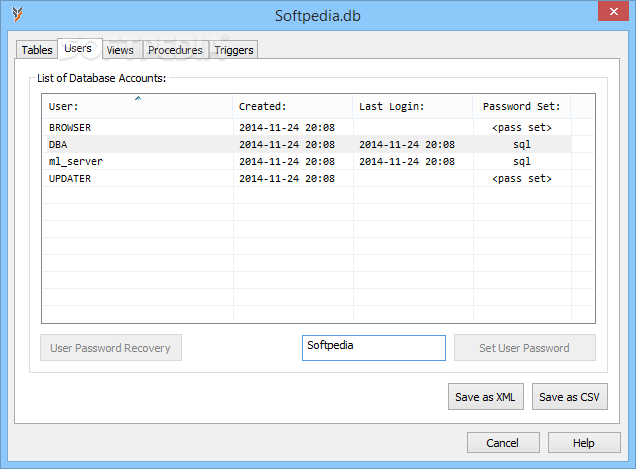Sort by the User: column header
The width and height of the screenshot is (636, 469).
pos(138,106)
